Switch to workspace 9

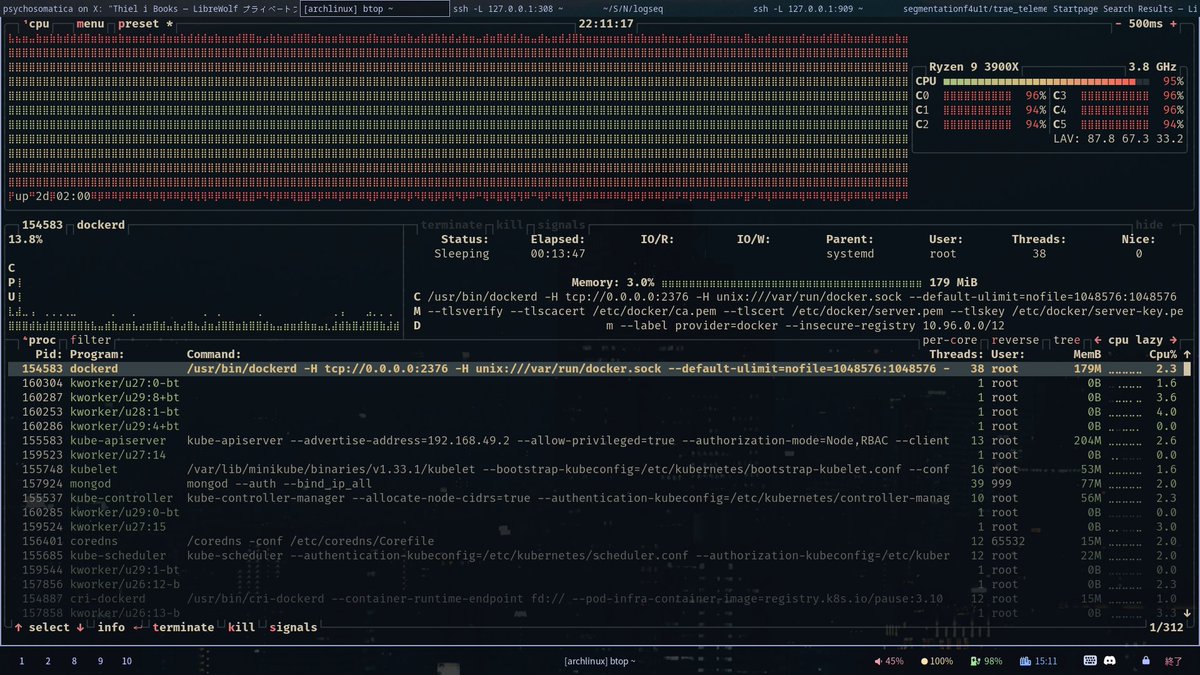tap(99, 661)
